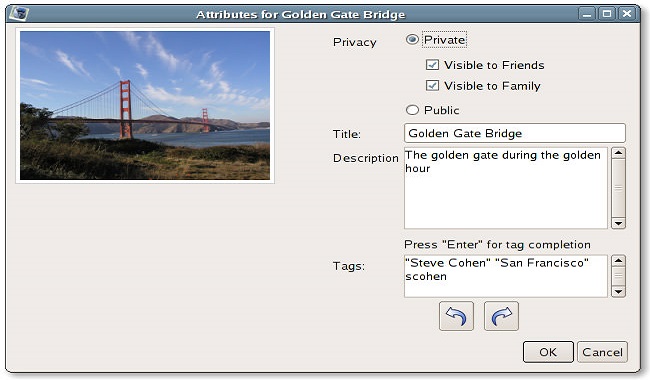This screenshot has height=380, width=650.
Task: Uncheck Visible to Friends
Action: click(x=432, y=65)
